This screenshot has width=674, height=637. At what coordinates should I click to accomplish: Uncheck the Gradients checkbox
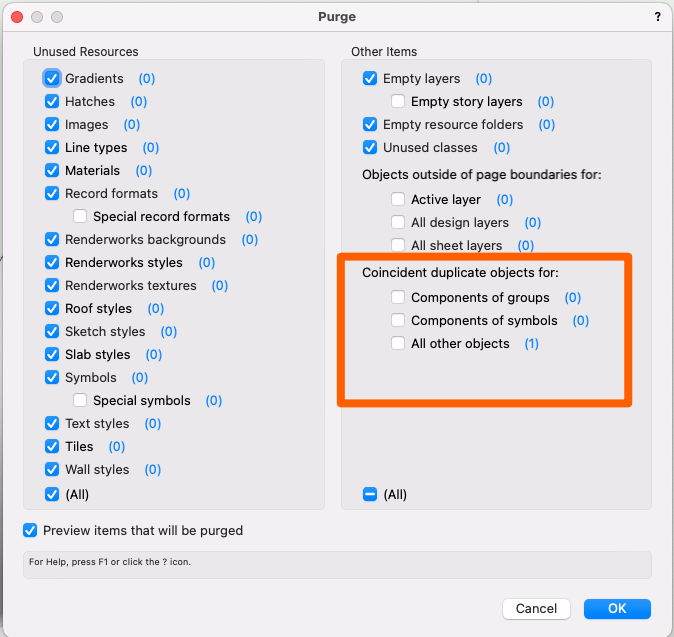tap(52, 78)
